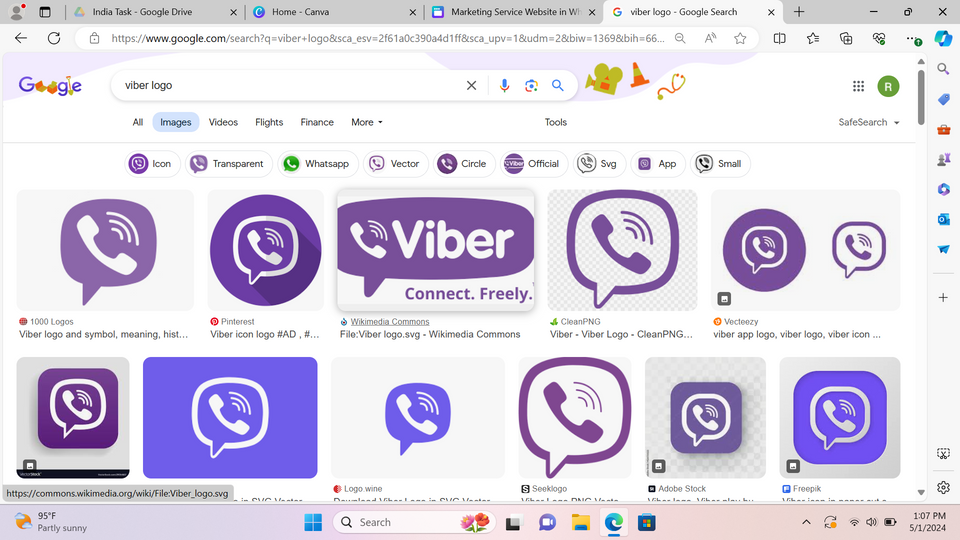
Task: Open the sidebar Outlook icon
Action: pos(943,219)
